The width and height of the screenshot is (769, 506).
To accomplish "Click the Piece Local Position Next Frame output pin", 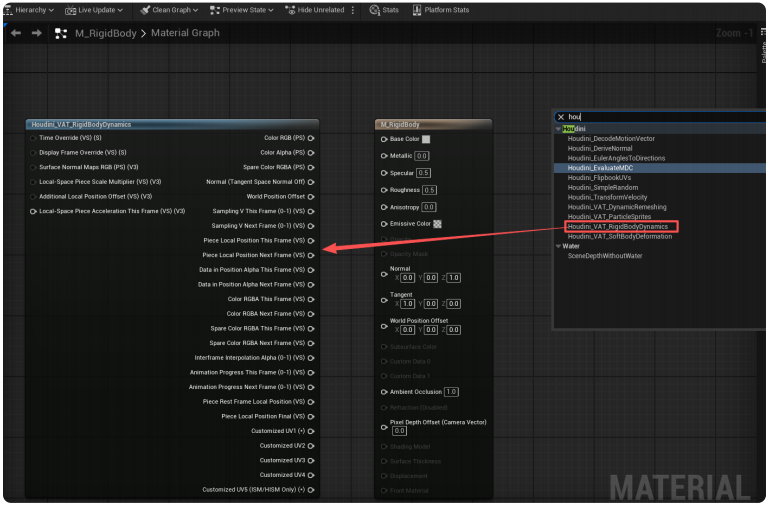I will click(x=311, y=255).
